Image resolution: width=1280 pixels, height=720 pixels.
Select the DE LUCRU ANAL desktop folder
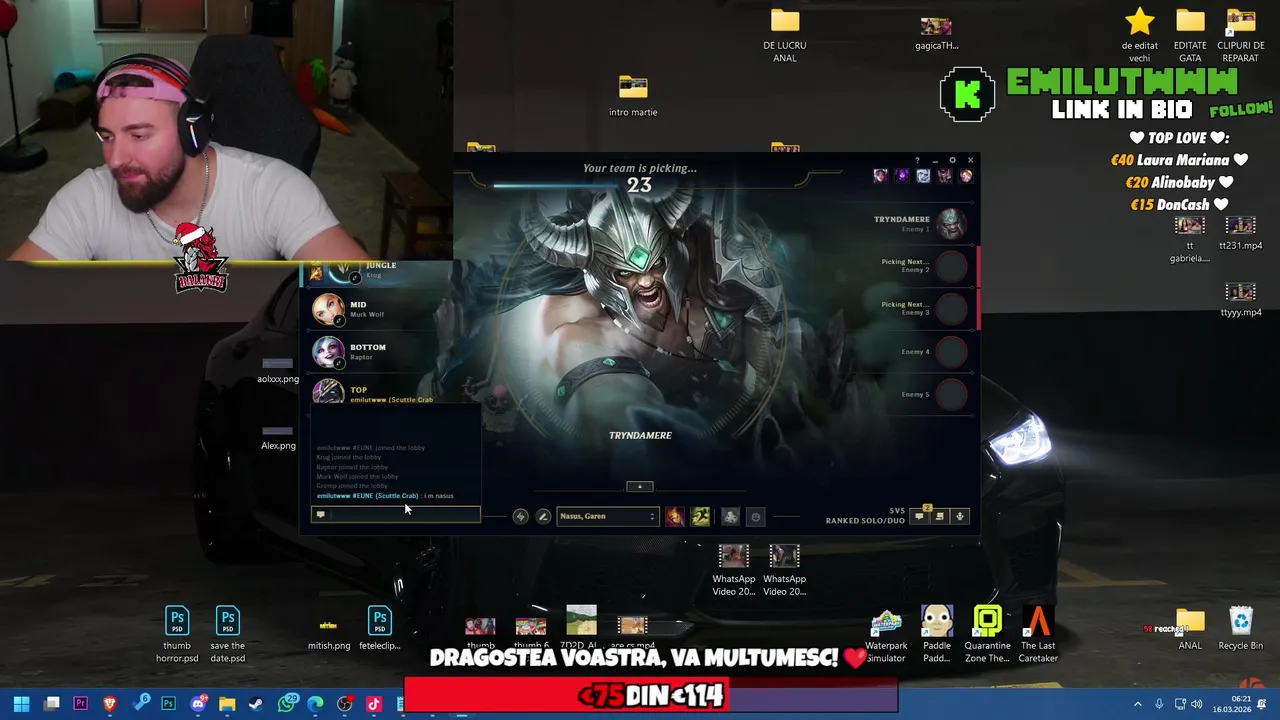pos(785,36)
